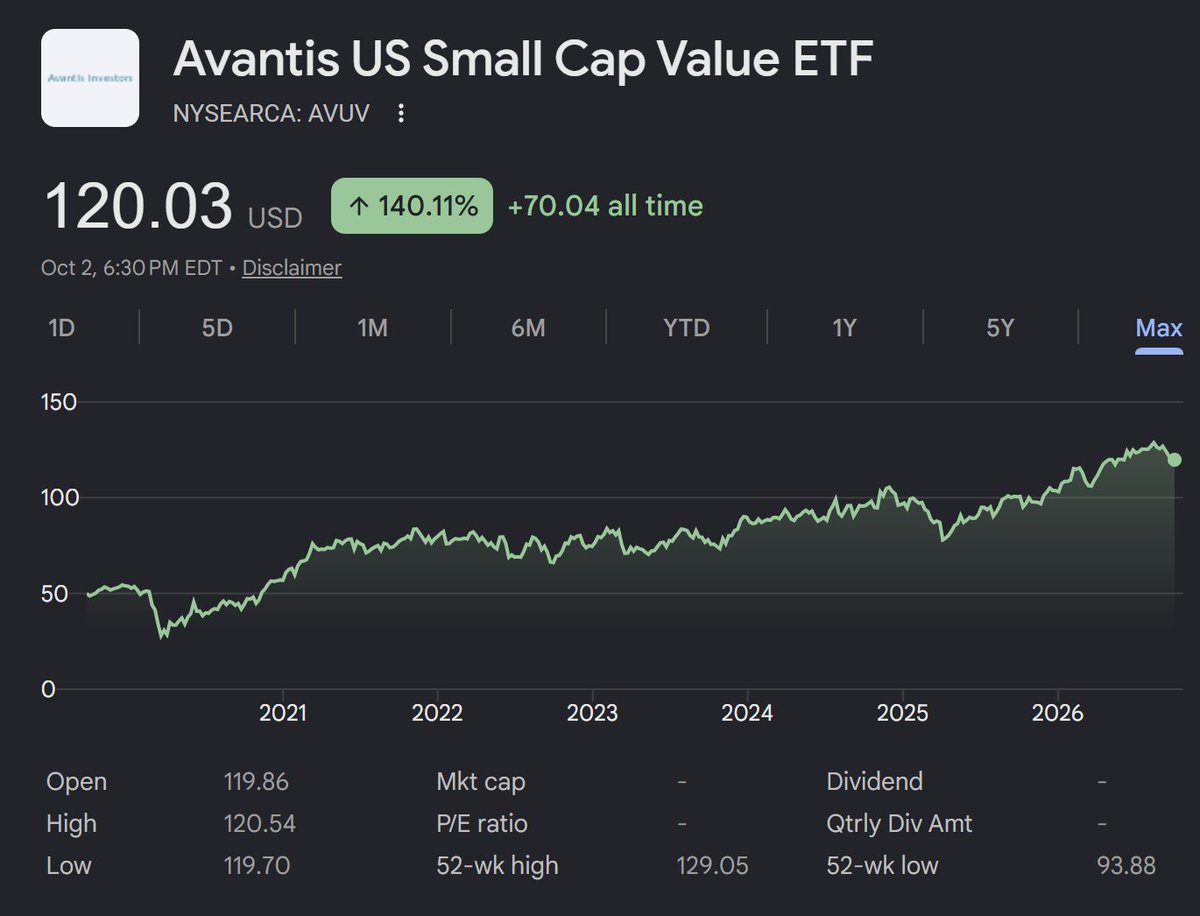The height and width of the screenshot is (916, 1200).
Task: Switch to the 6M chart range
Action: 528,328
